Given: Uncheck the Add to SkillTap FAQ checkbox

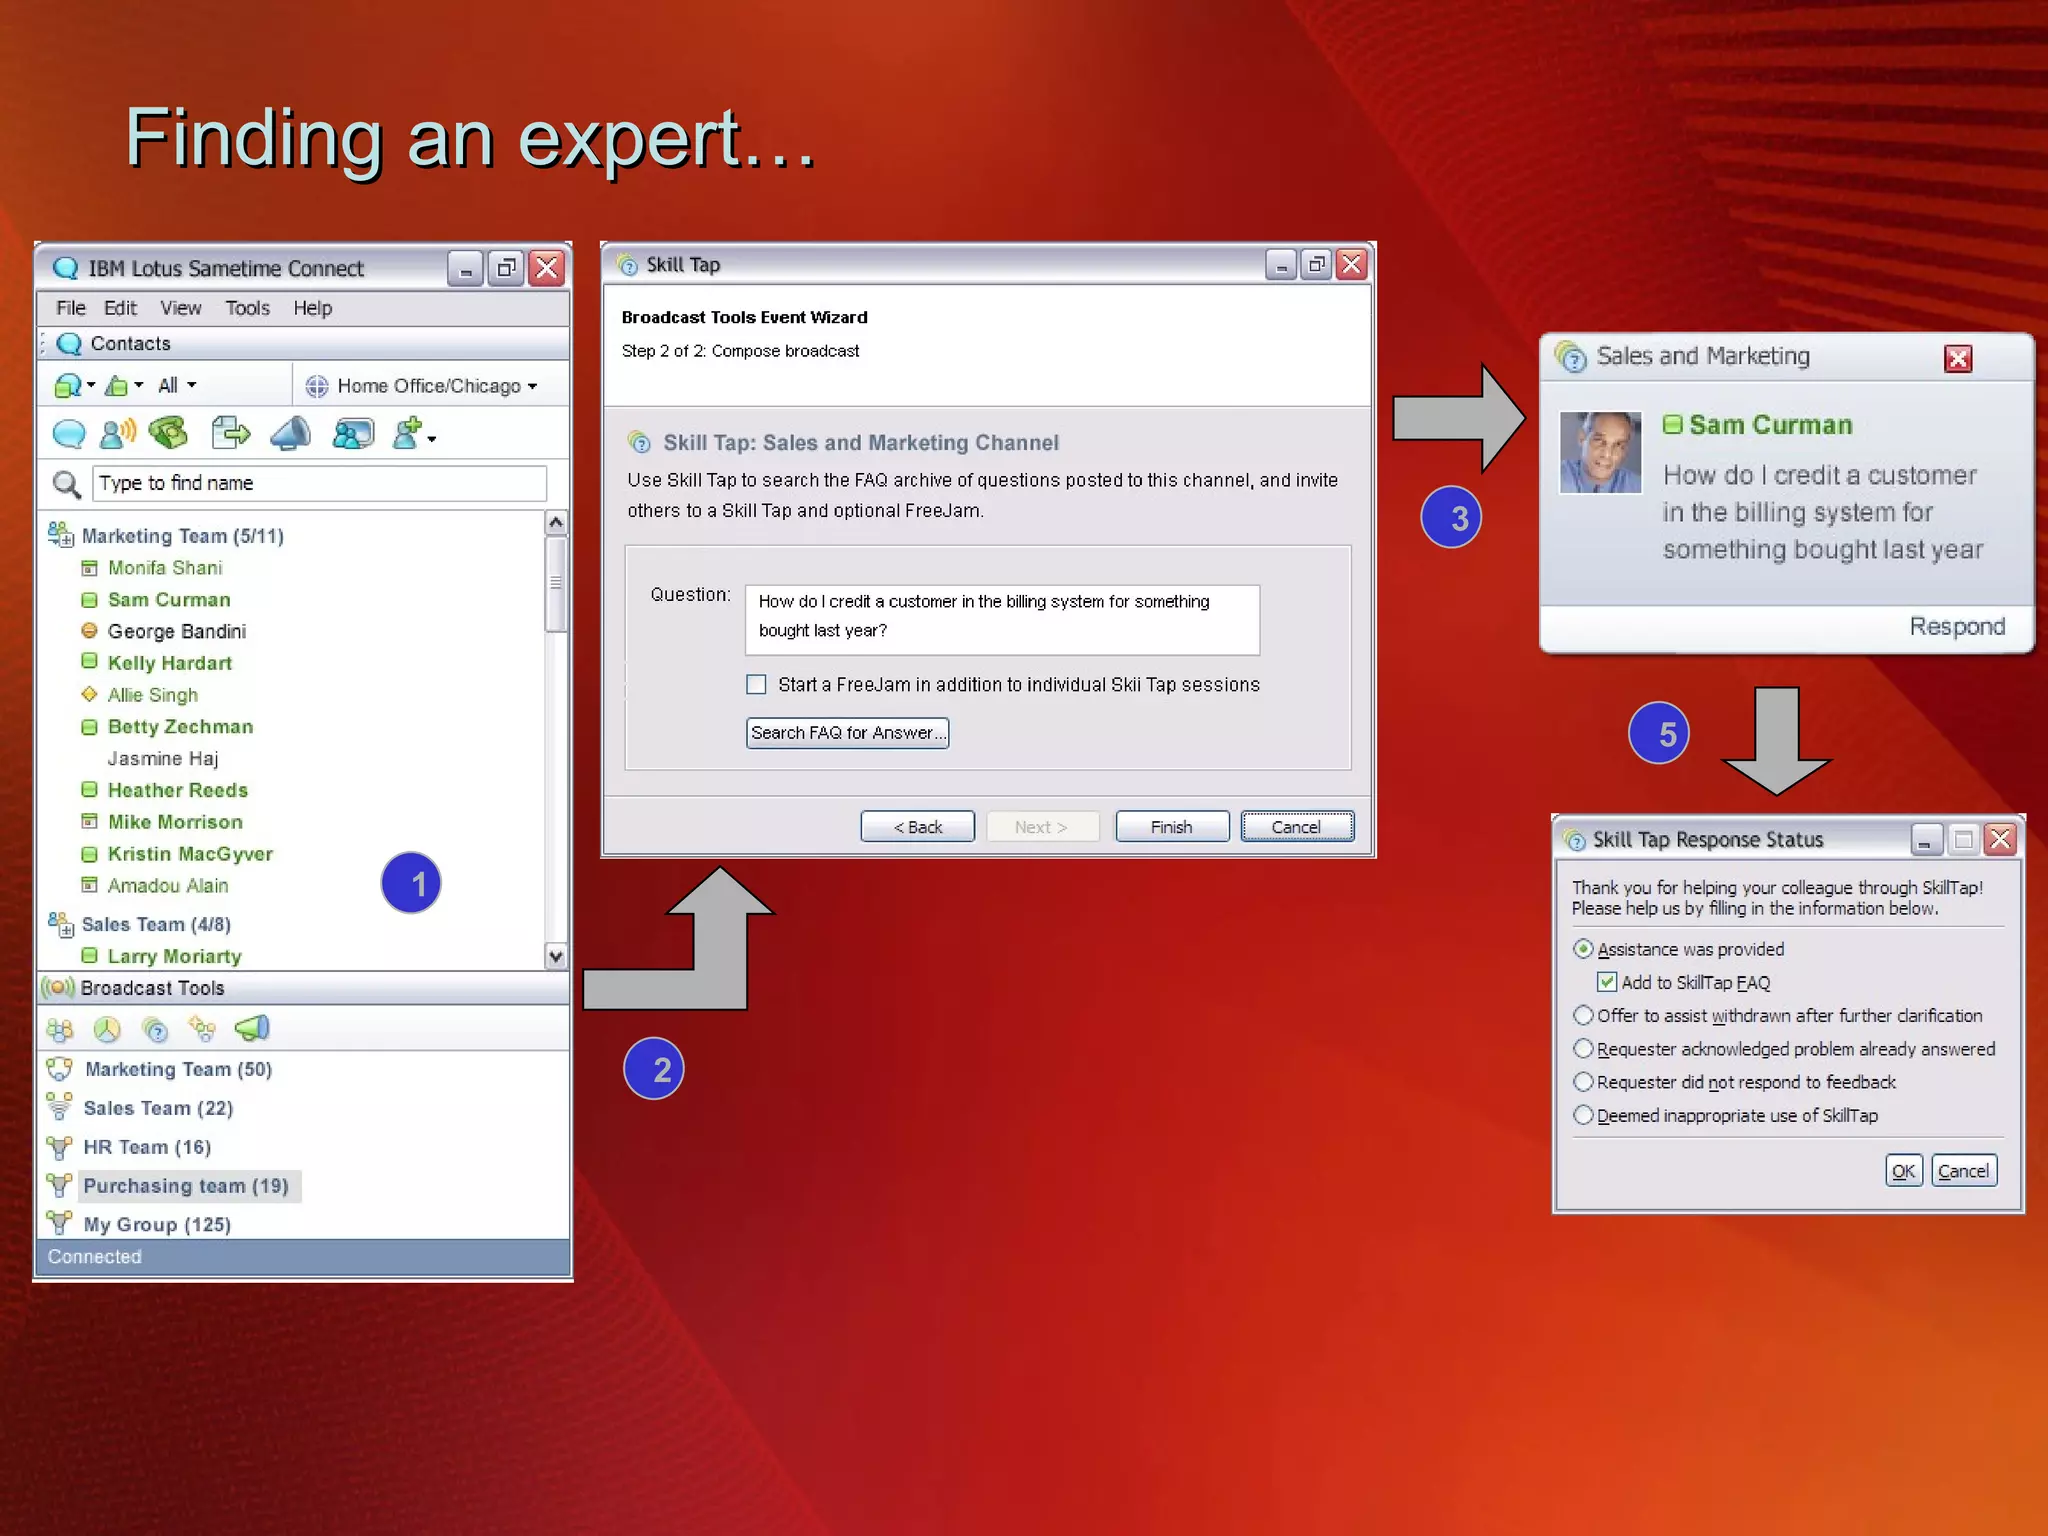Looking at the screenshot, I should (1606, 982).
